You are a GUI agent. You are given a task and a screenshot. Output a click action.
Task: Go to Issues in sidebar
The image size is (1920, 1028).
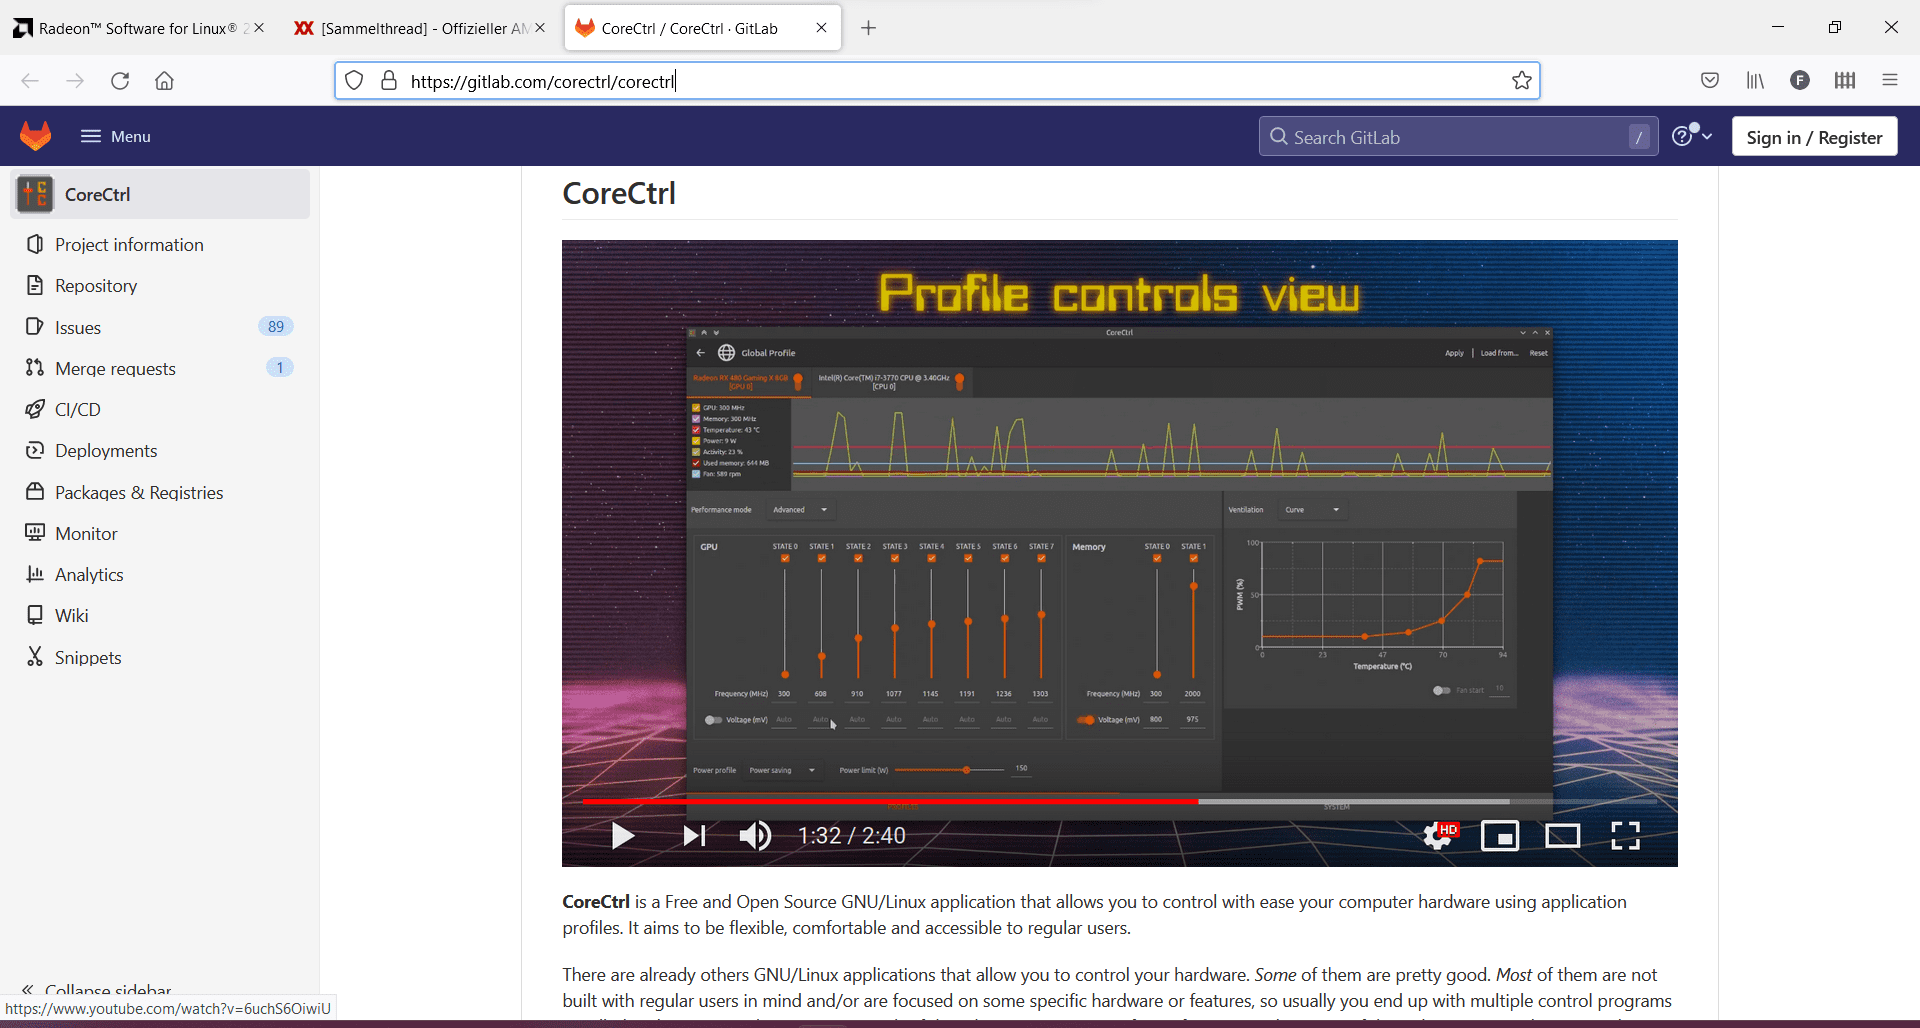click(78, 328)
